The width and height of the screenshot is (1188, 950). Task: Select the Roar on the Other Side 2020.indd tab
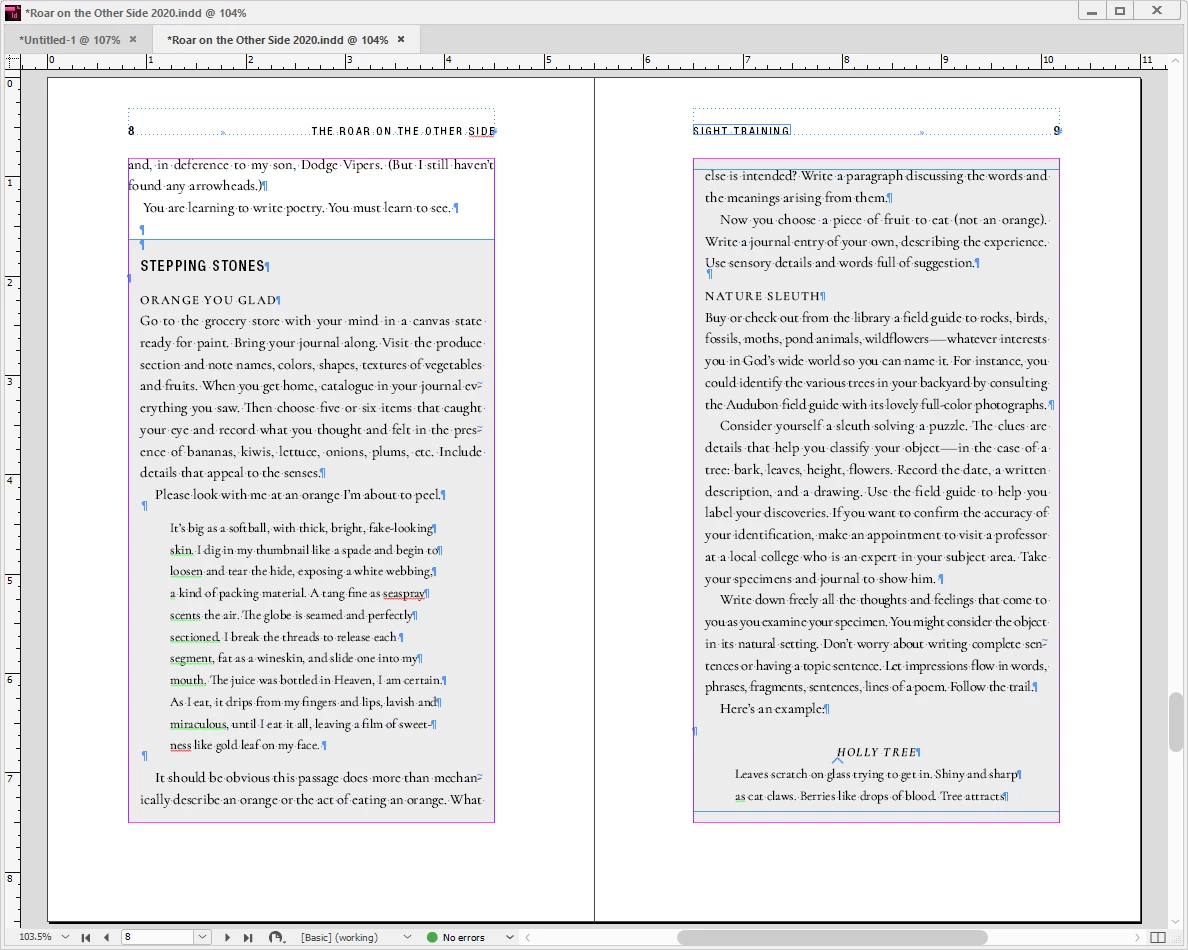coord(277,39)
